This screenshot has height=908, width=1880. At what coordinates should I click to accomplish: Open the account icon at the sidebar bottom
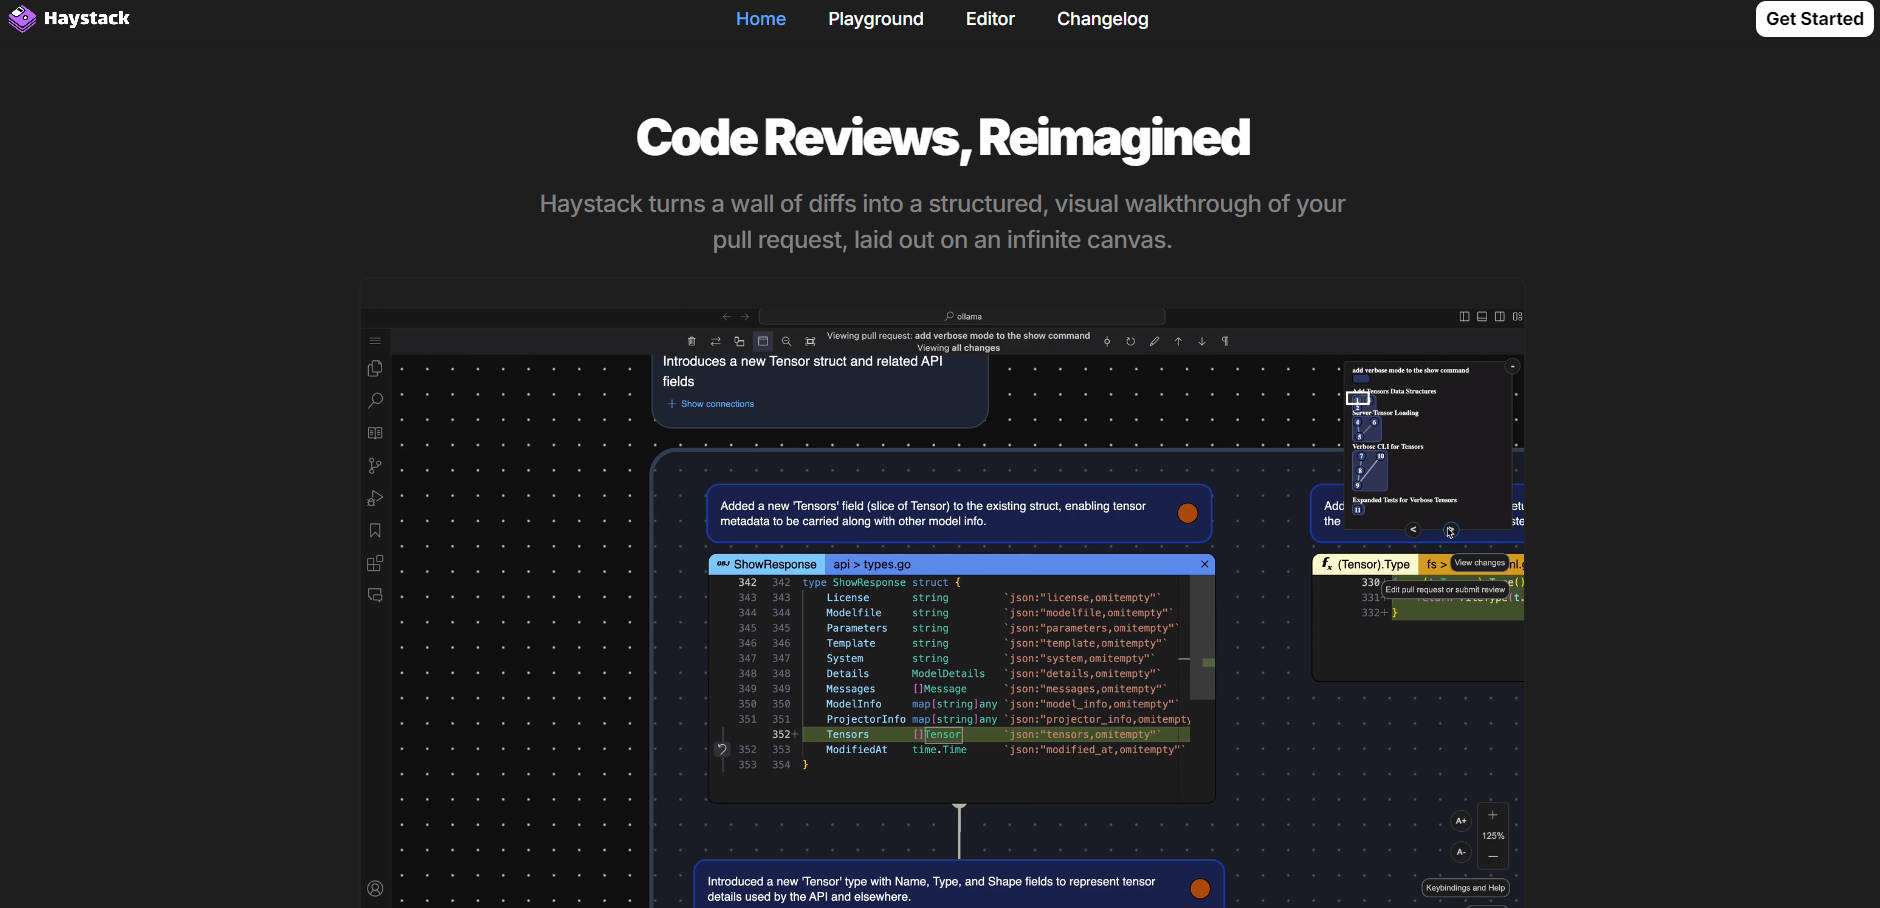[x=375, y=888]
